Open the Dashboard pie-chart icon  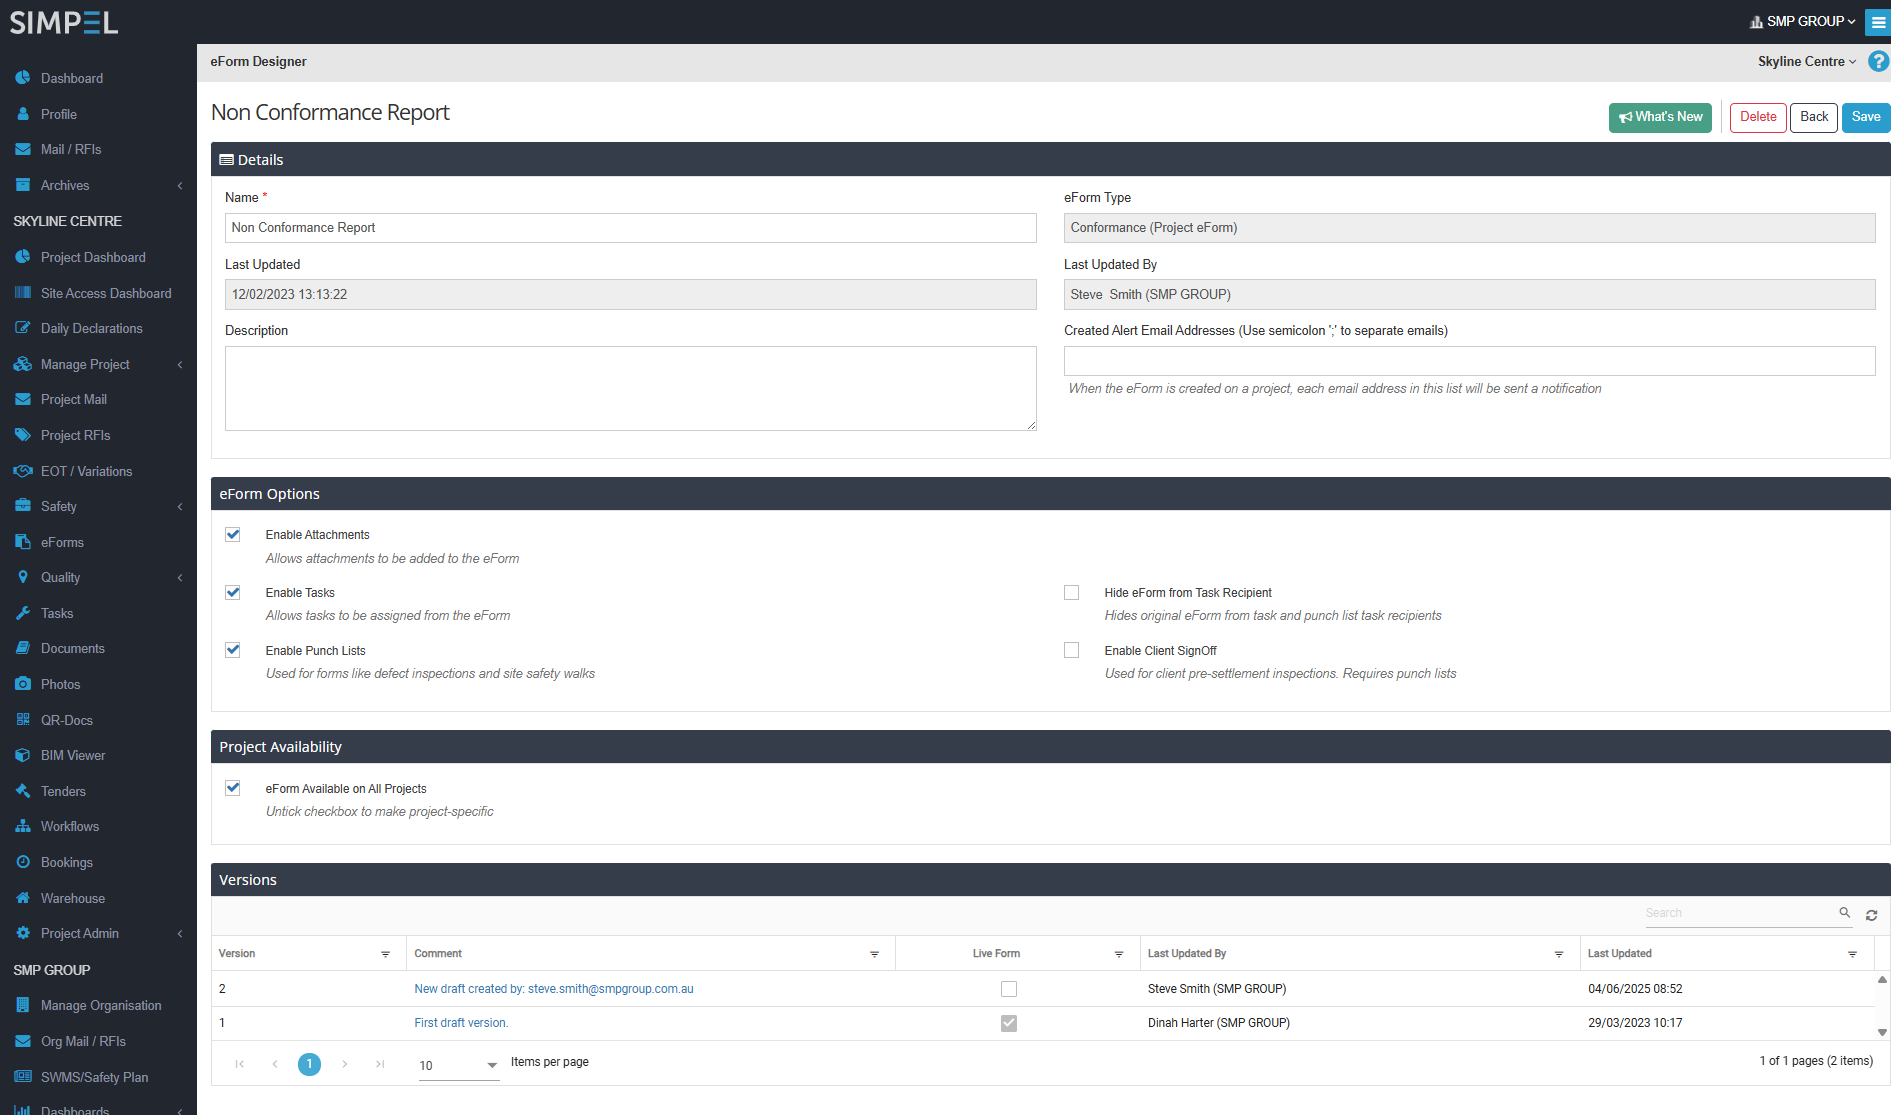(23, 78)
